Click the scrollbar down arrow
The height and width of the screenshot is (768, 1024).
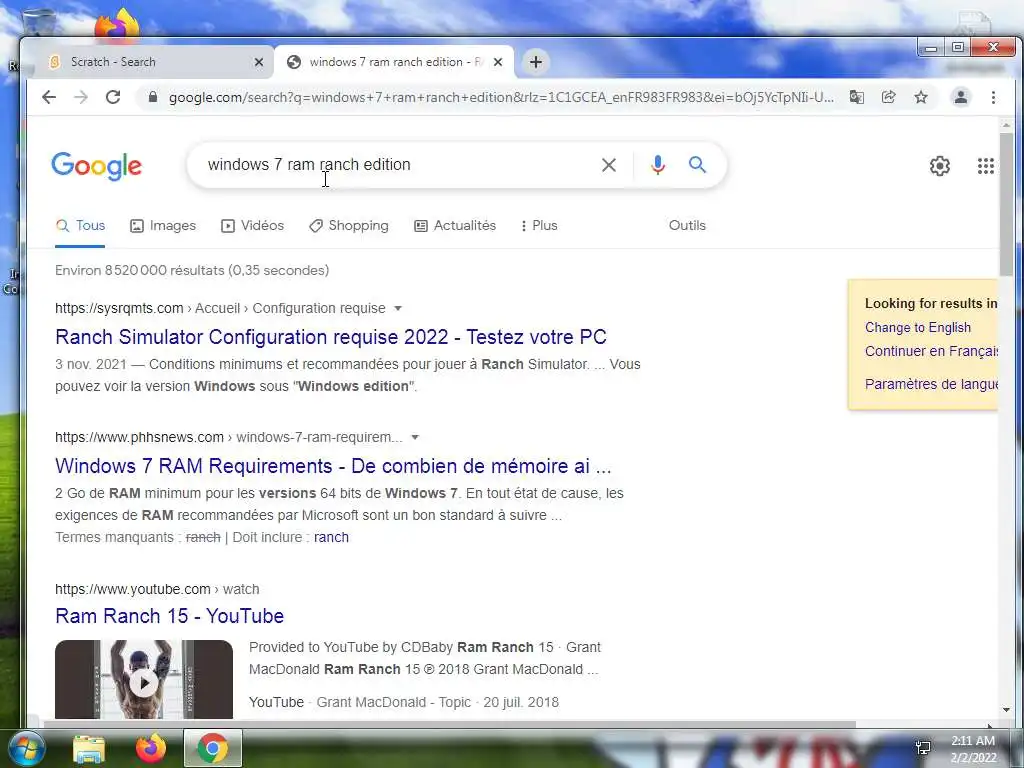[1006, 710]
